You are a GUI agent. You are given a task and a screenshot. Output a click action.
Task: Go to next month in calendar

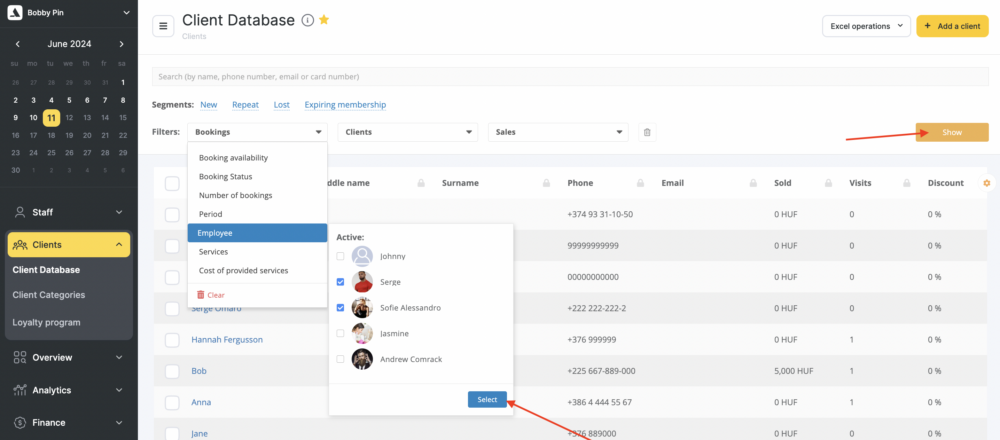tap(121, 44)
